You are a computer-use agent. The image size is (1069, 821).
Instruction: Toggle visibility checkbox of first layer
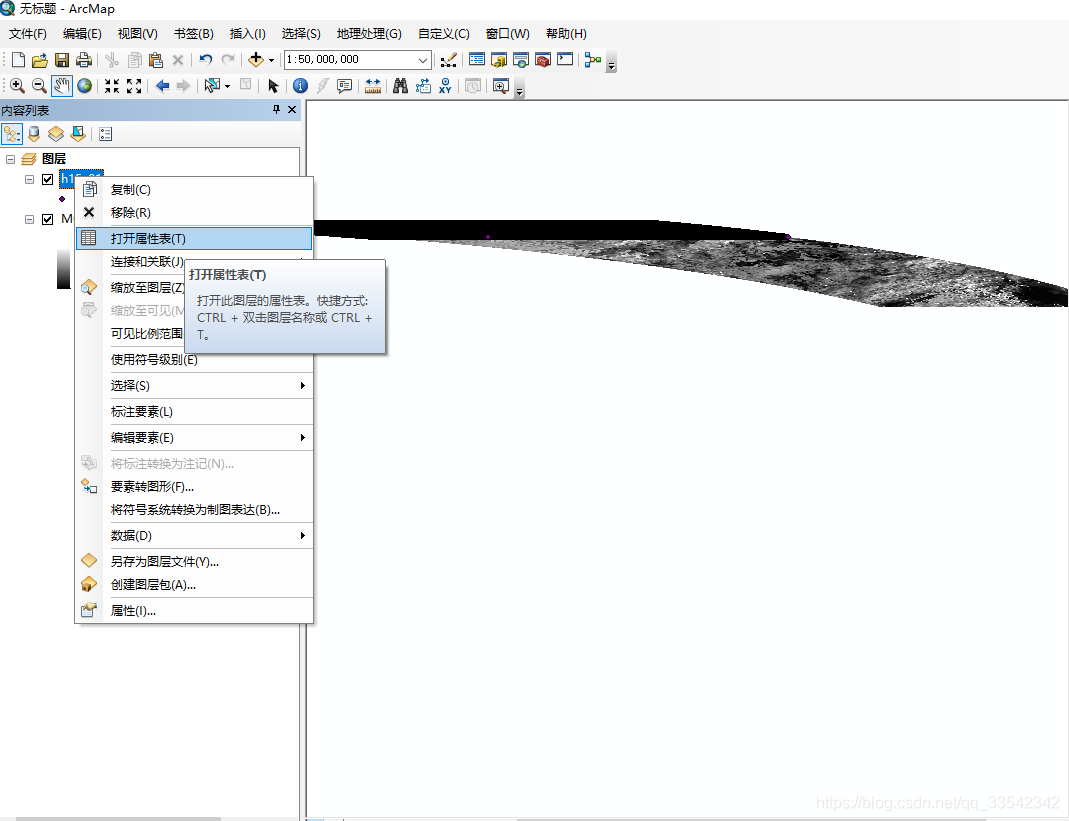click(x=48, y=179)
